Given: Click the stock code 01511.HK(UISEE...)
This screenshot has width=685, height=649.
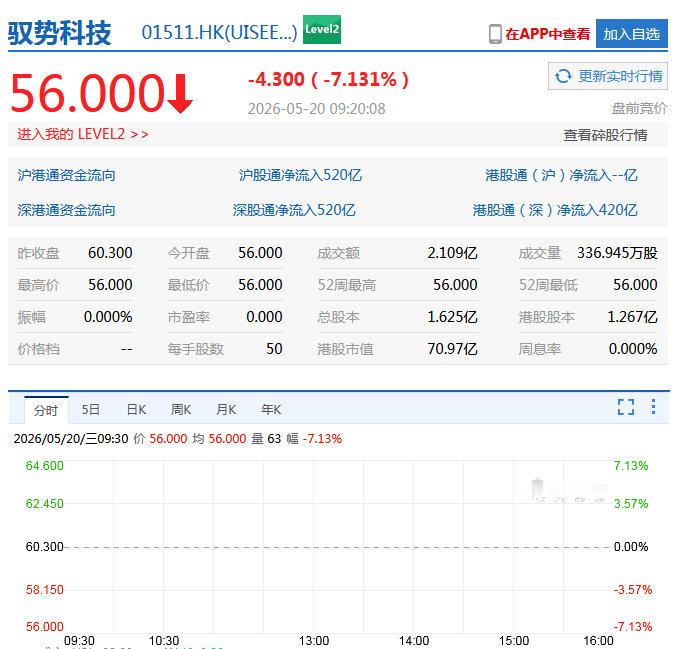Looking at the screenshot, I should [x=219, y=33].
